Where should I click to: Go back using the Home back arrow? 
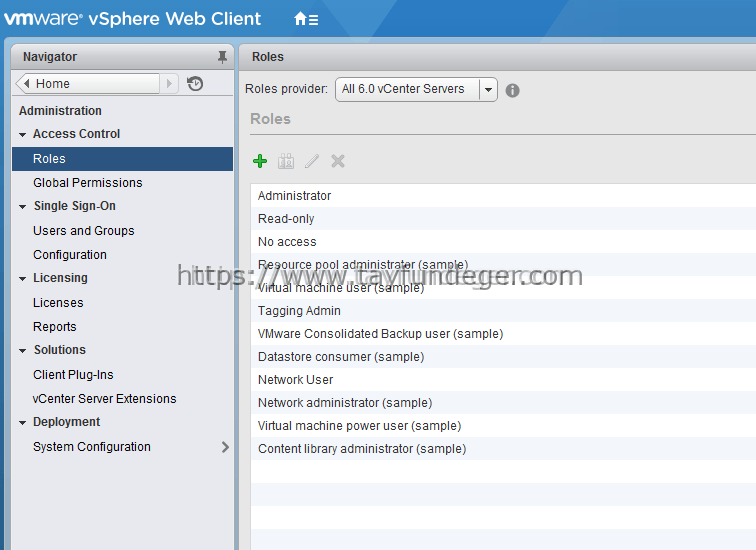point(27,83)
